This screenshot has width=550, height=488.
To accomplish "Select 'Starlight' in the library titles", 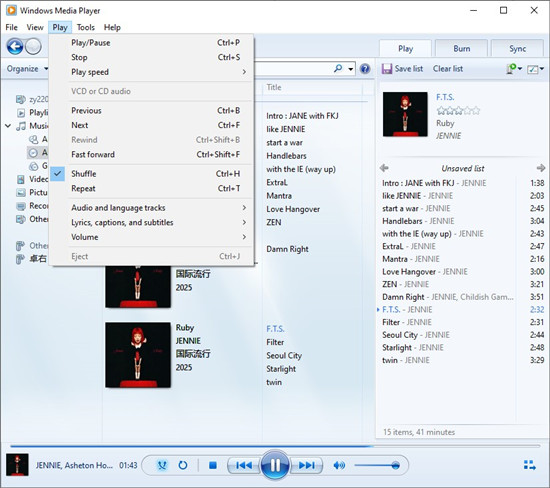I will click(x=281, y=369).
